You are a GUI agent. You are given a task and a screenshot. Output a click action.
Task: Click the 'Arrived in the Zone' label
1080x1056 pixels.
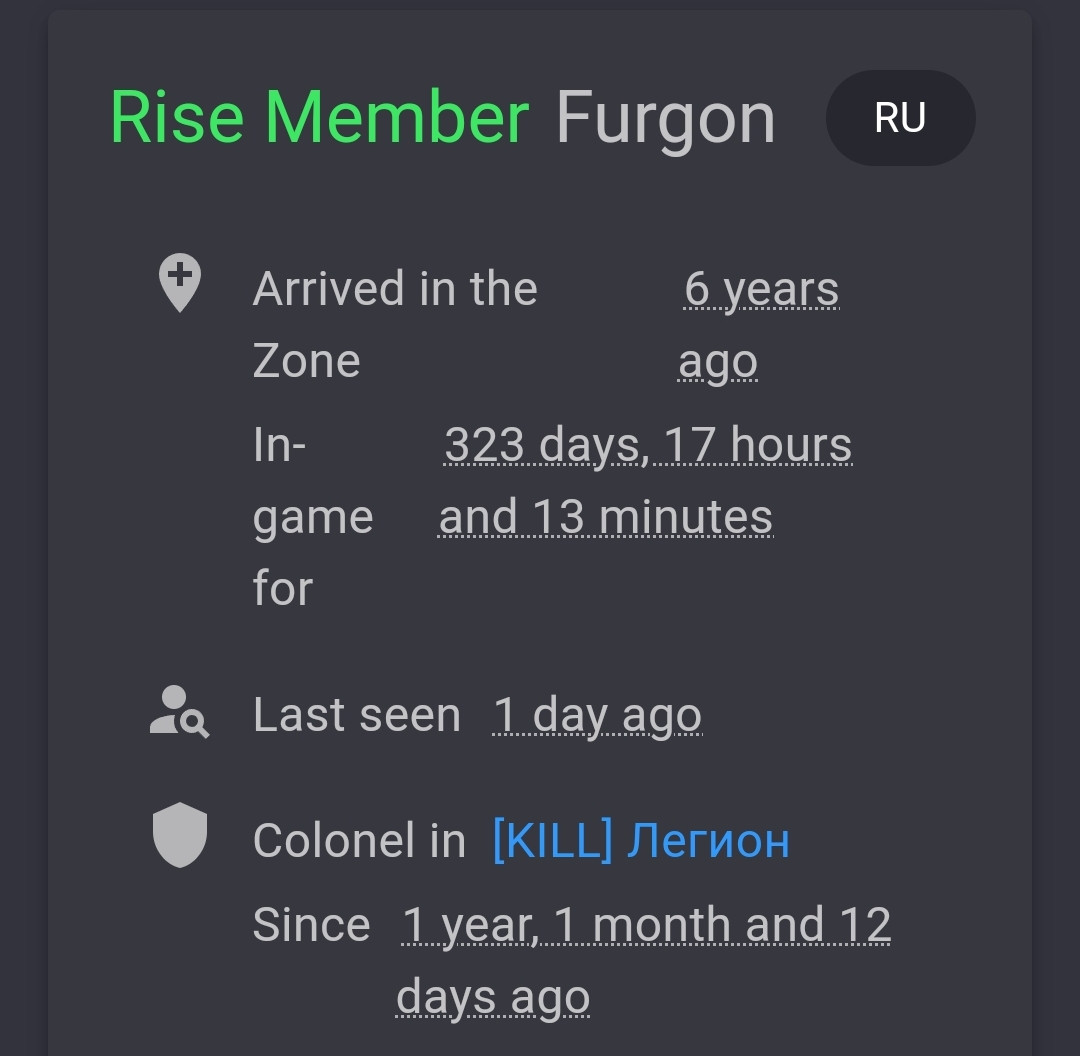(x=395, y=324)
